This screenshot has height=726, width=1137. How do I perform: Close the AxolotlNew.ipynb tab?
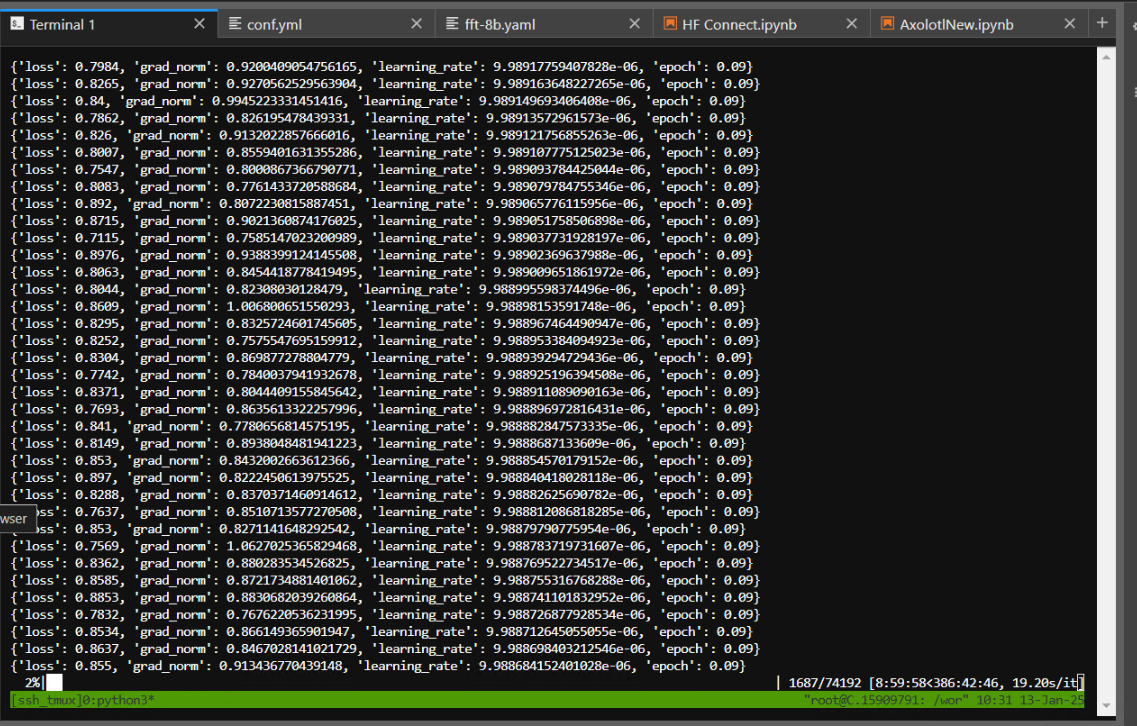tap(1070, 24)
